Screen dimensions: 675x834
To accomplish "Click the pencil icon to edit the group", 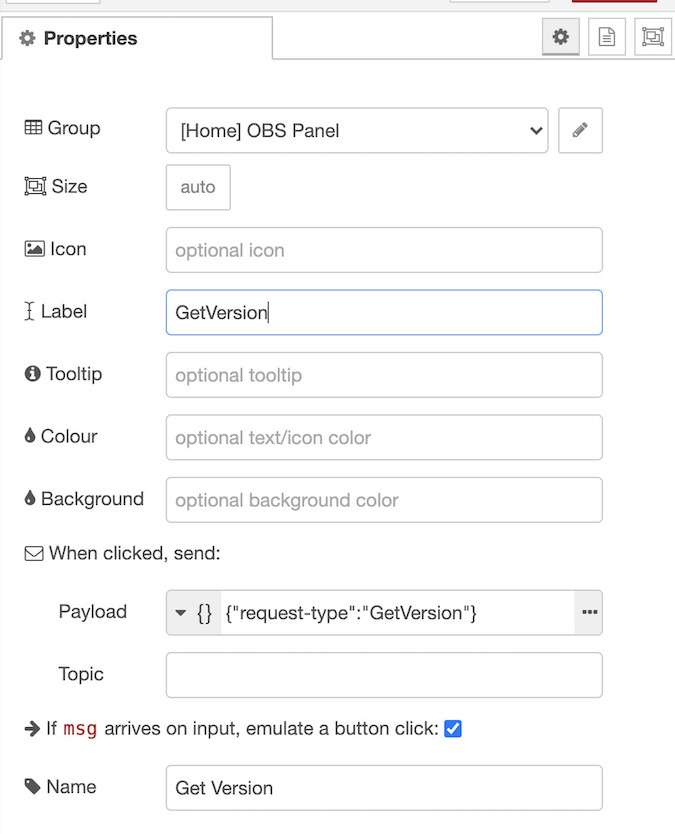I will (x=581, y=130).
